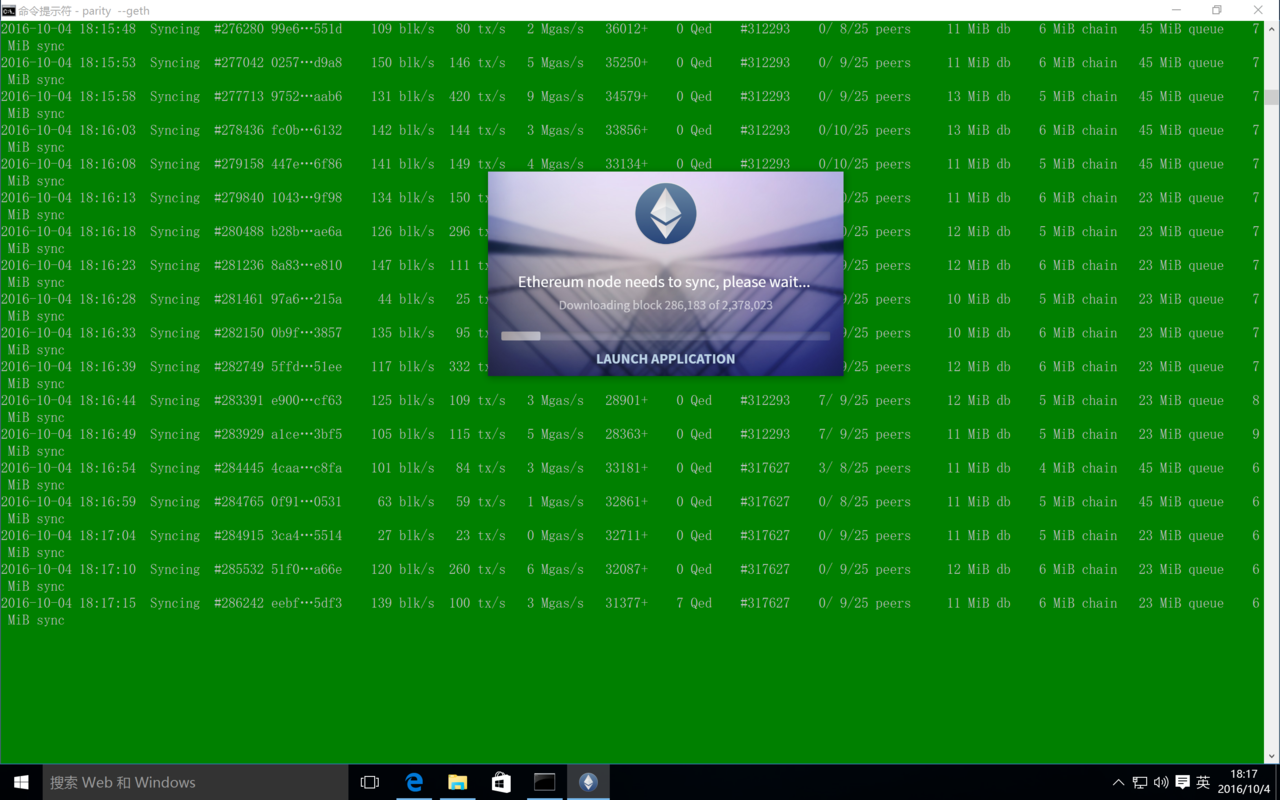Viewport: 1280px width, 800px height.
Task: Open Task View from the taskbar
Action: (x=370, y=782)
